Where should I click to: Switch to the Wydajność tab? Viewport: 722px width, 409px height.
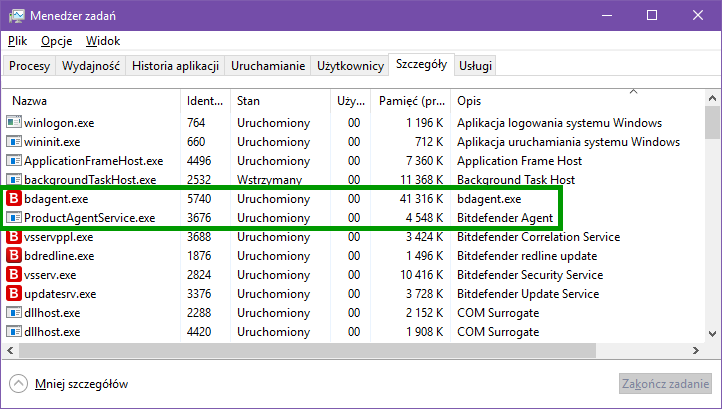91,66
